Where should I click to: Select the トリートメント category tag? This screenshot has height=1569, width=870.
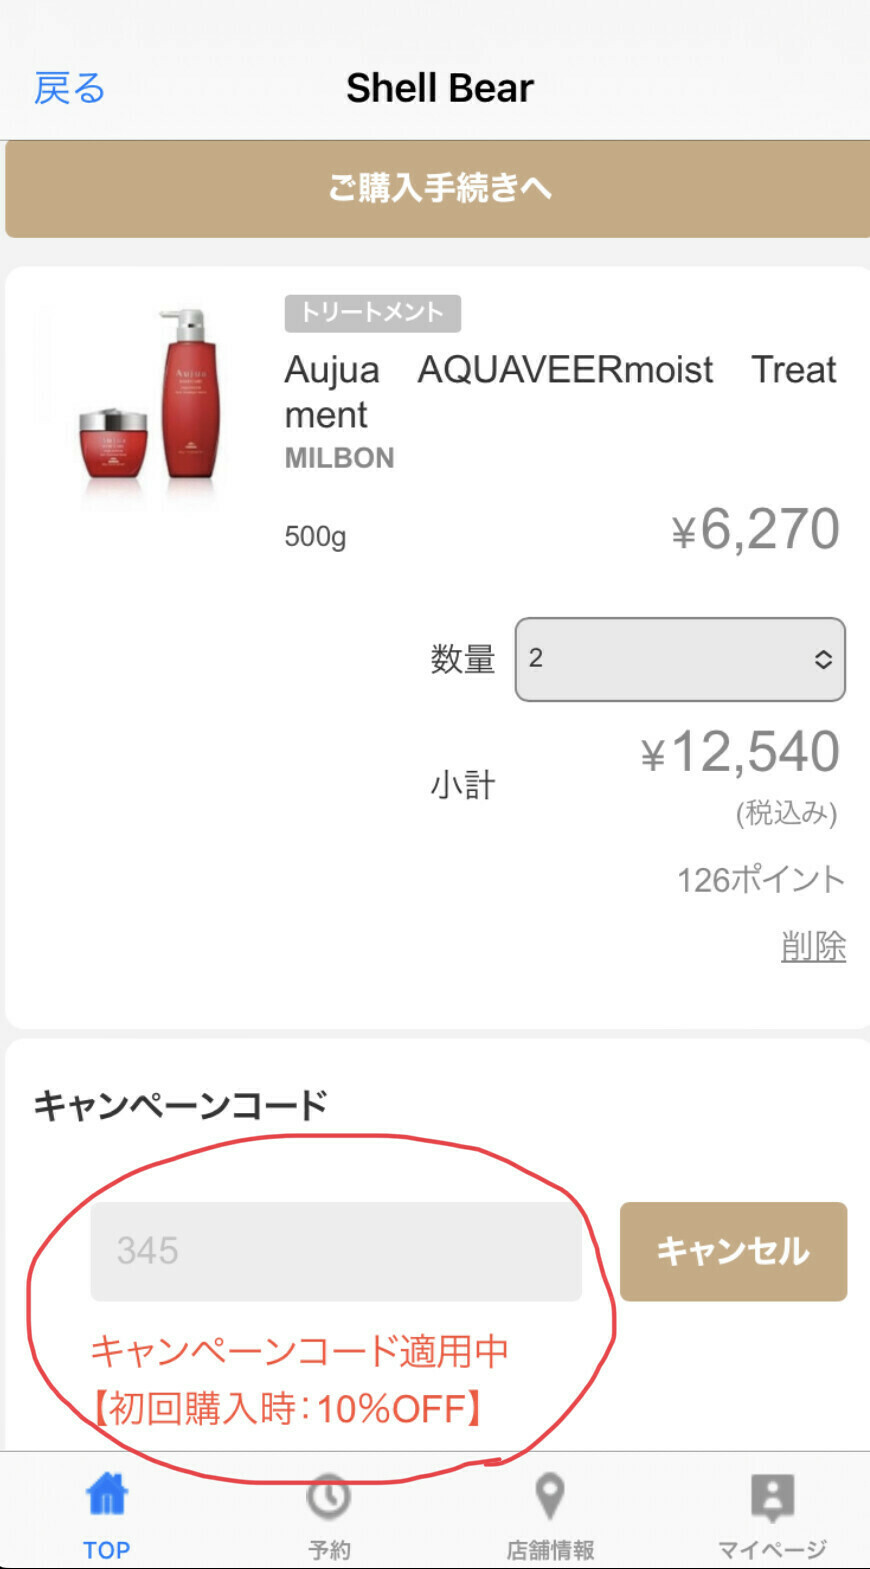372,313
